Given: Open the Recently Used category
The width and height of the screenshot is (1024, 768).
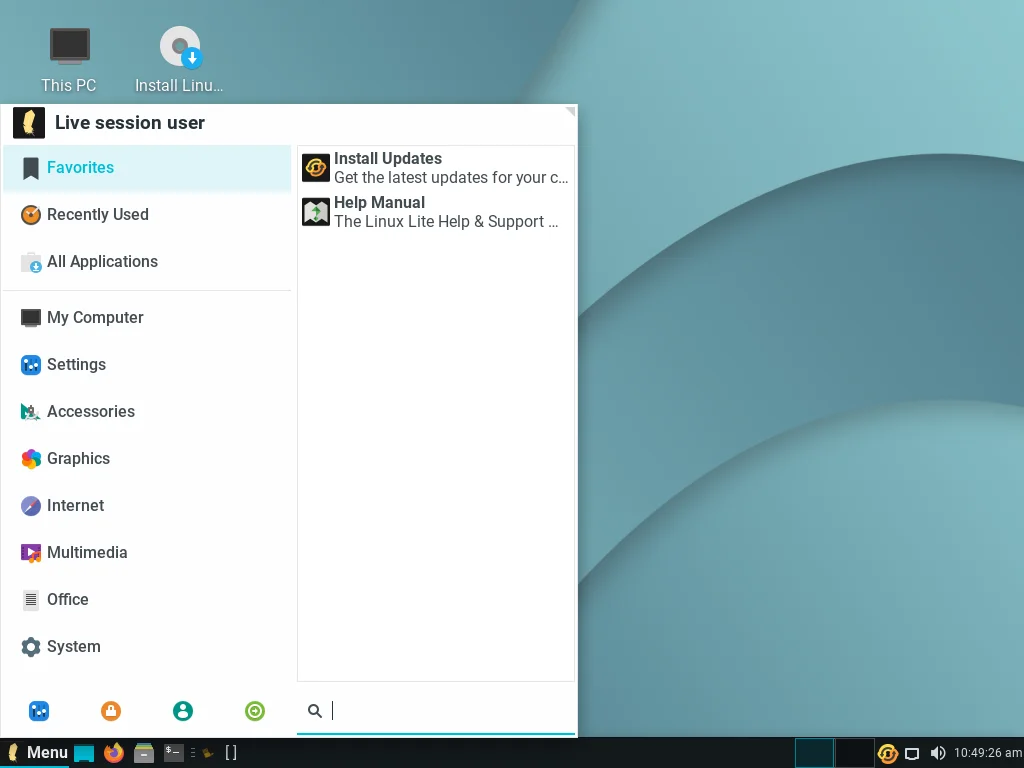Looking at the screenshot, I should 147,215.
